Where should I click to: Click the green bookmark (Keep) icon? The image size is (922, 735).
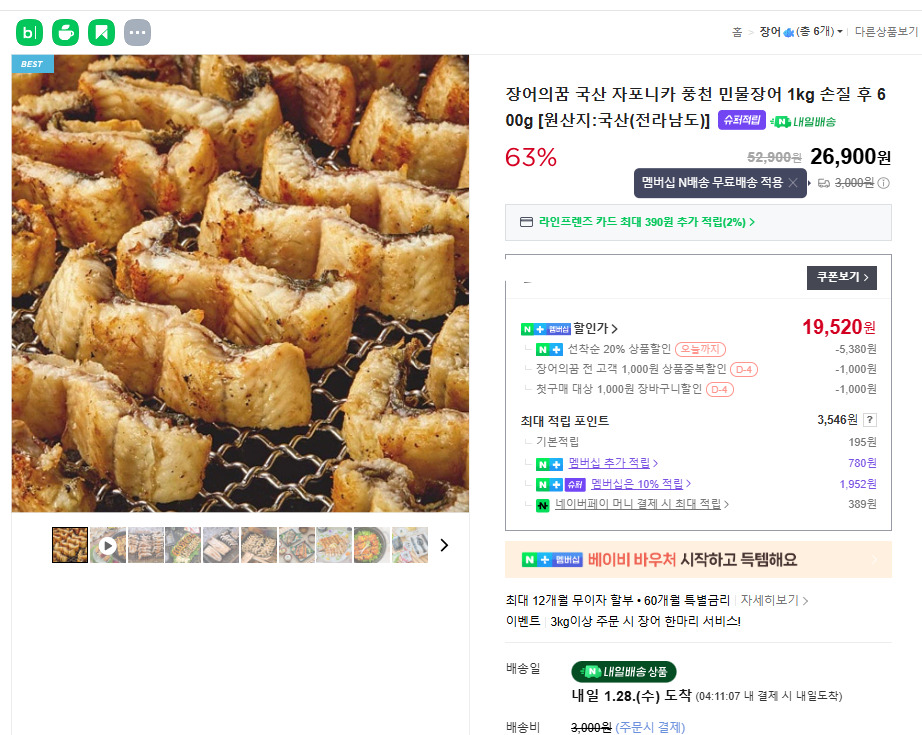tap(101, 32)
